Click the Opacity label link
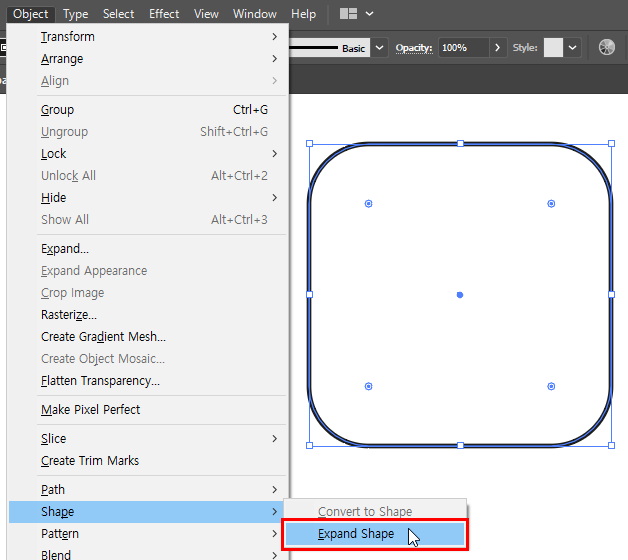This screenshot has height=560, width=628. (x=413, y=48)
